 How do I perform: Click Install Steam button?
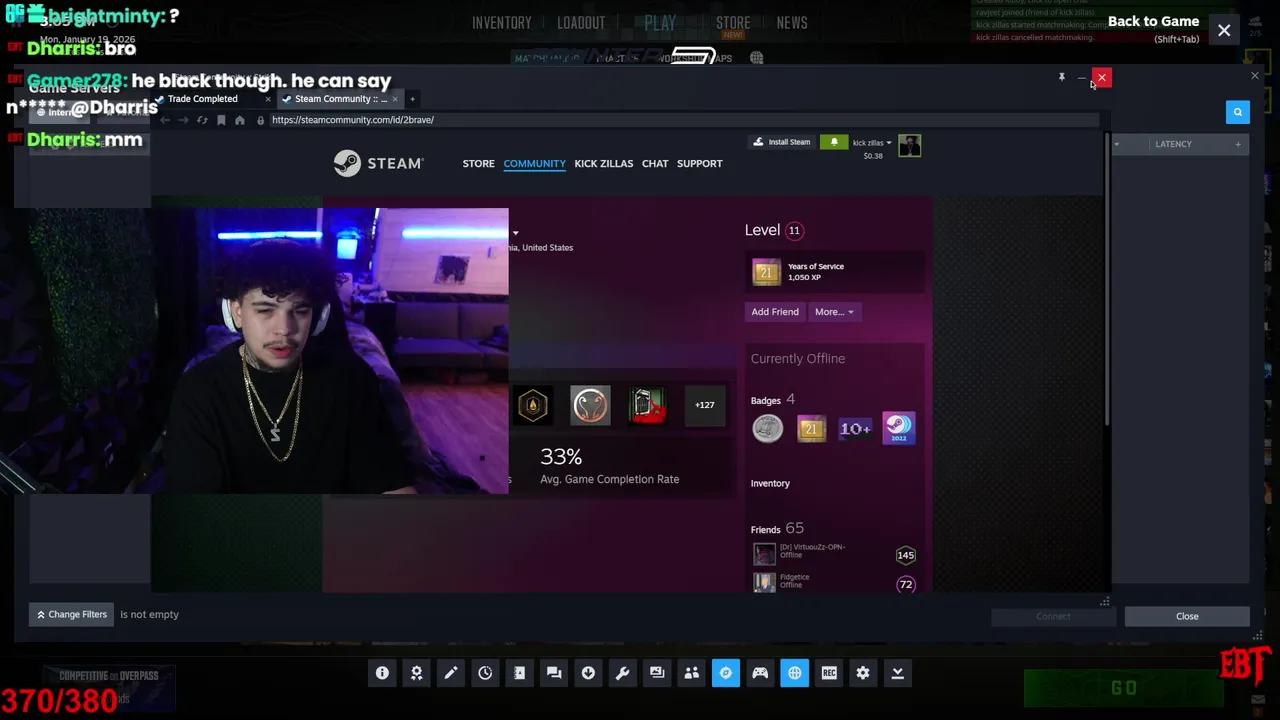781,143
